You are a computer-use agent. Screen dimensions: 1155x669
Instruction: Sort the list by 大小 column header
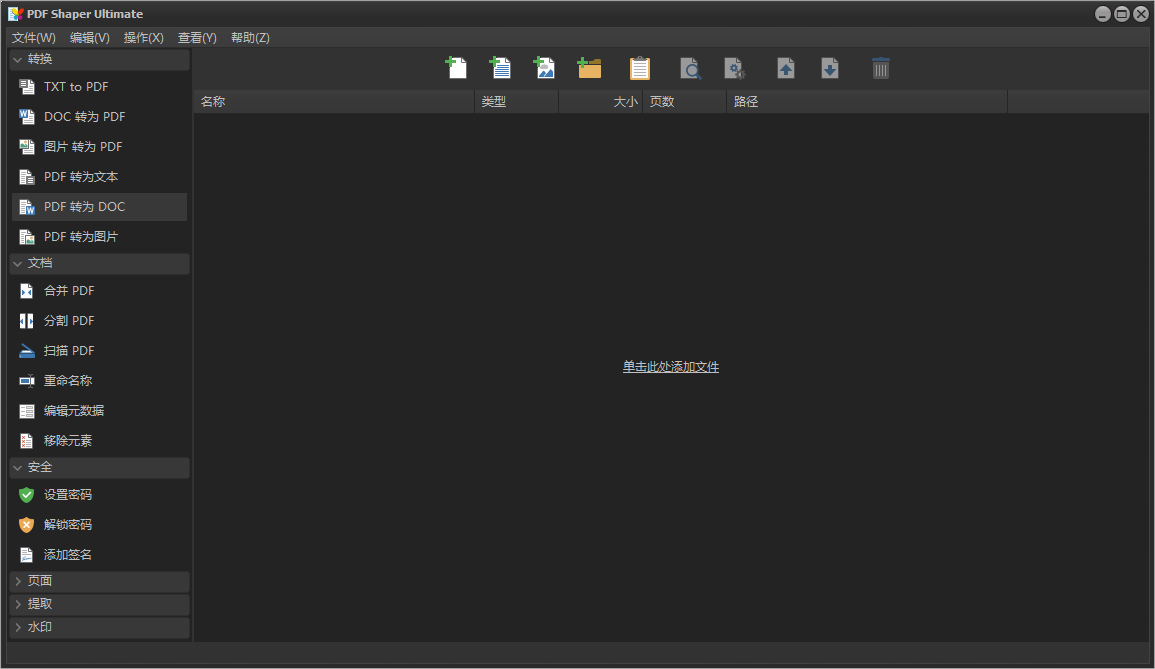[601, 102]
